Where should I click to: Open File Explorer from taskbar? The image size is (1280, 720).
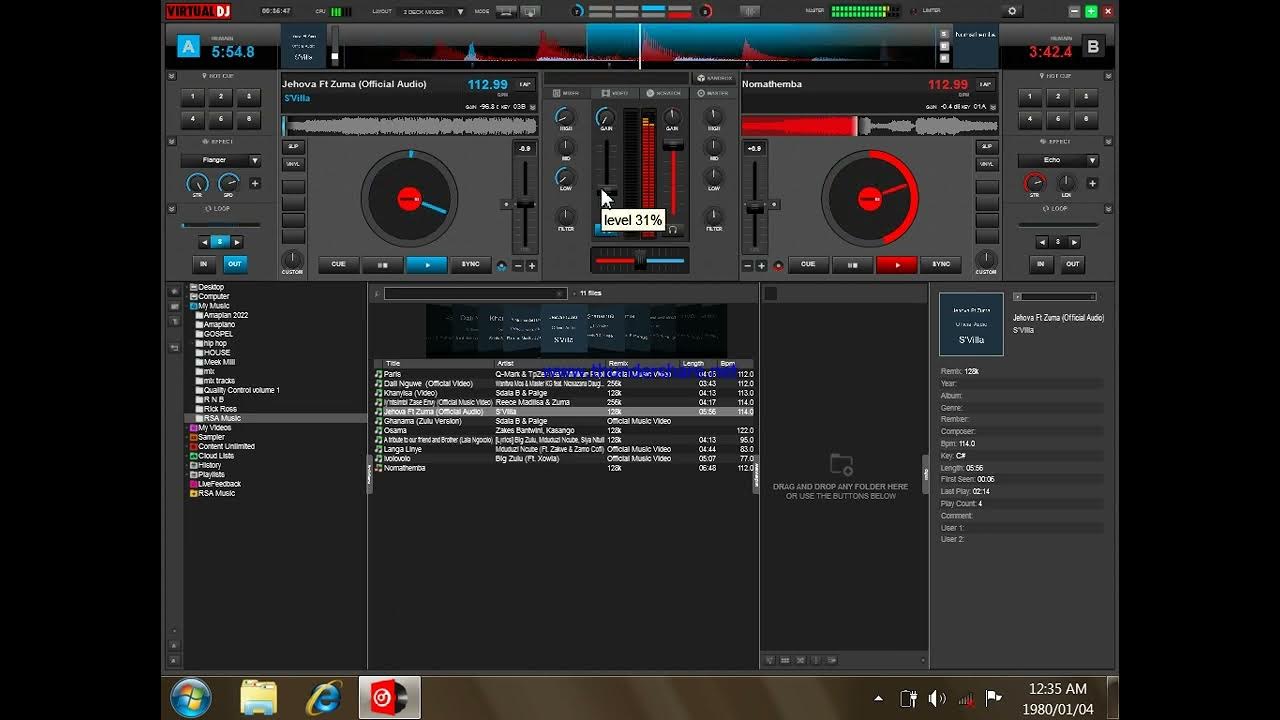[259, 697]
